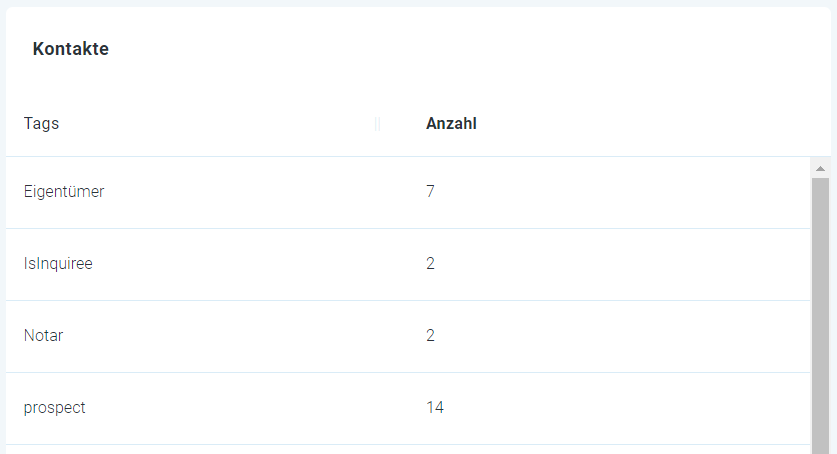Click the count 14 for prospect
837x454 pixels.
pos(435,408)
